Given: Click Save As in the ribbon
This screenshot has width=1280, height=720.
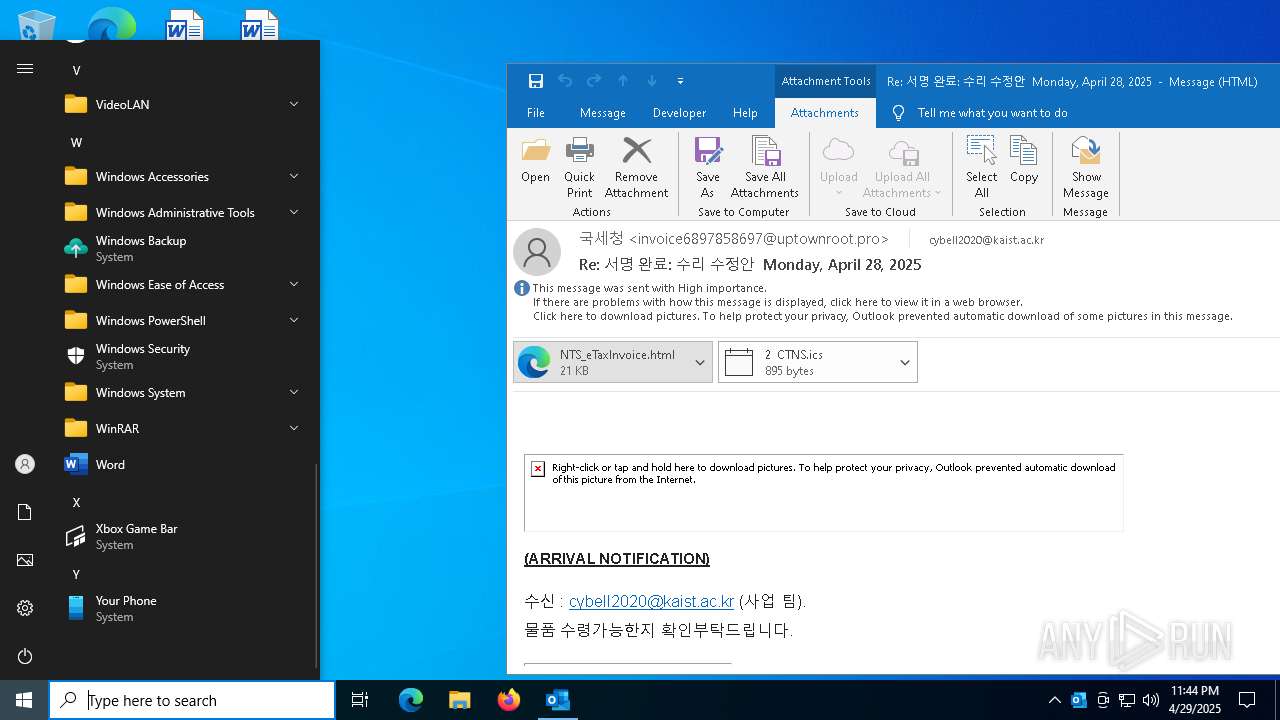Looking at the screenshot, I should pyautogui.click(x=708, y=168).
